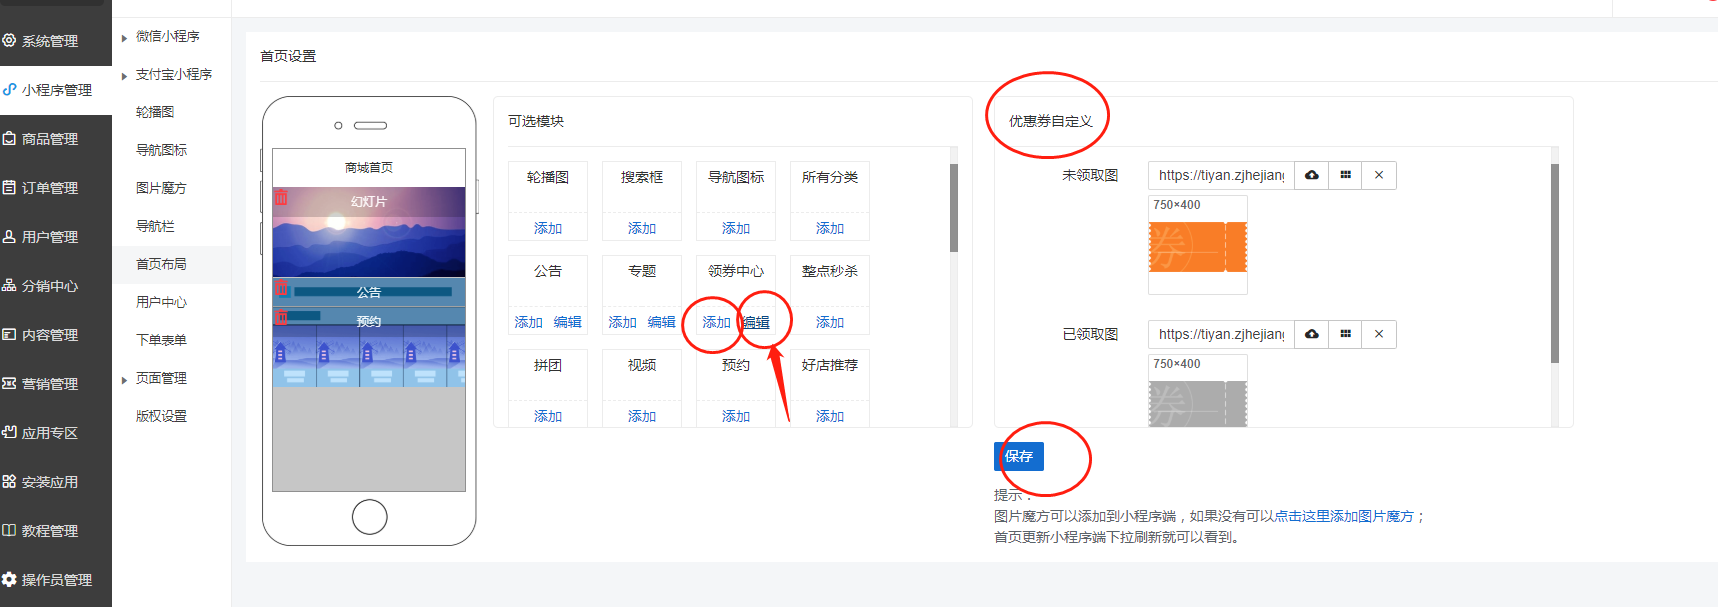Clear the 已领取图 image with X icon
This screenshot has height=607, width=1718.
coord(1379,334)
